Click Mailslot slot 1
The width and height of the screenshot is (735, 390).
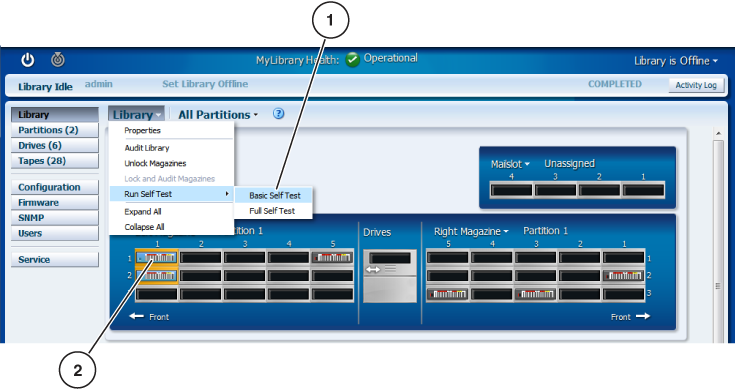point(643,190)
